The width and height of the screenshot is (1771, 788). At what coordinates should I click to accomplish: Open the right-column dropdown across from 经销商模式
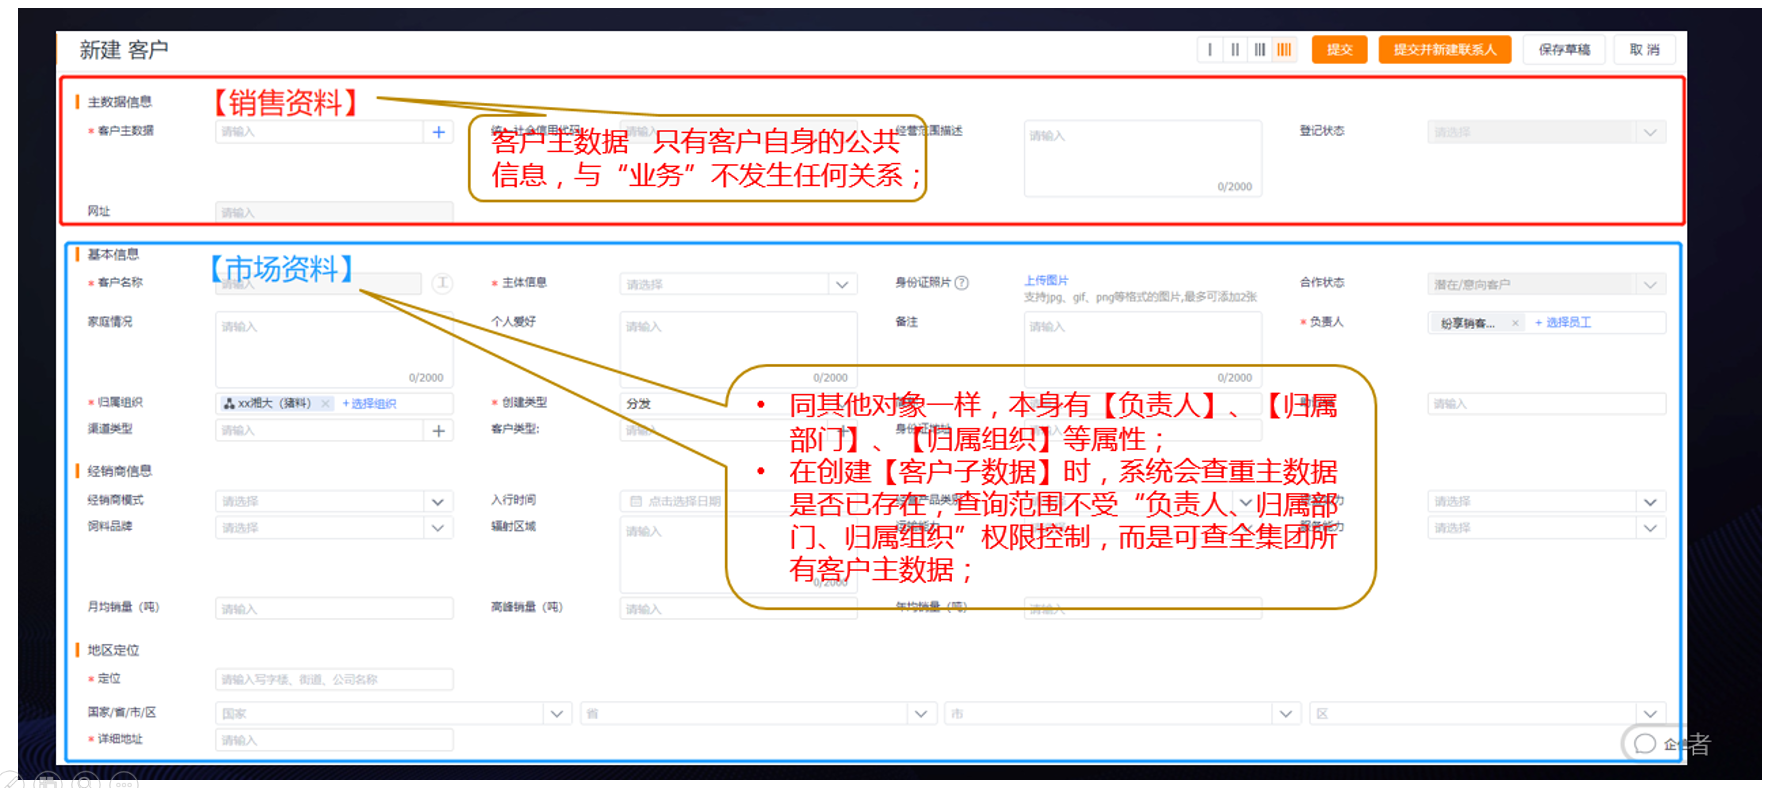[1546, 501]
